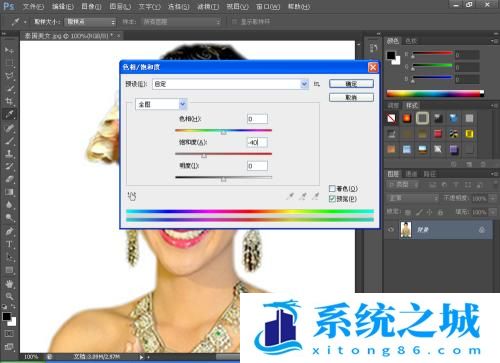Screen dimensions: 500x363
Task: Open the 编辑(E) menu
Action: pos(63,6)
